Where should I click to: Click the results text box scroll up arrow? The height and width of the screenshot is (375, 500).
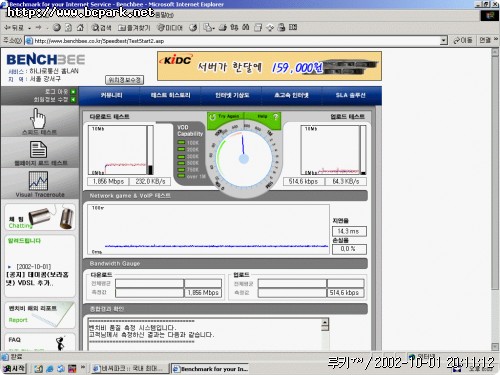point(325,322)
